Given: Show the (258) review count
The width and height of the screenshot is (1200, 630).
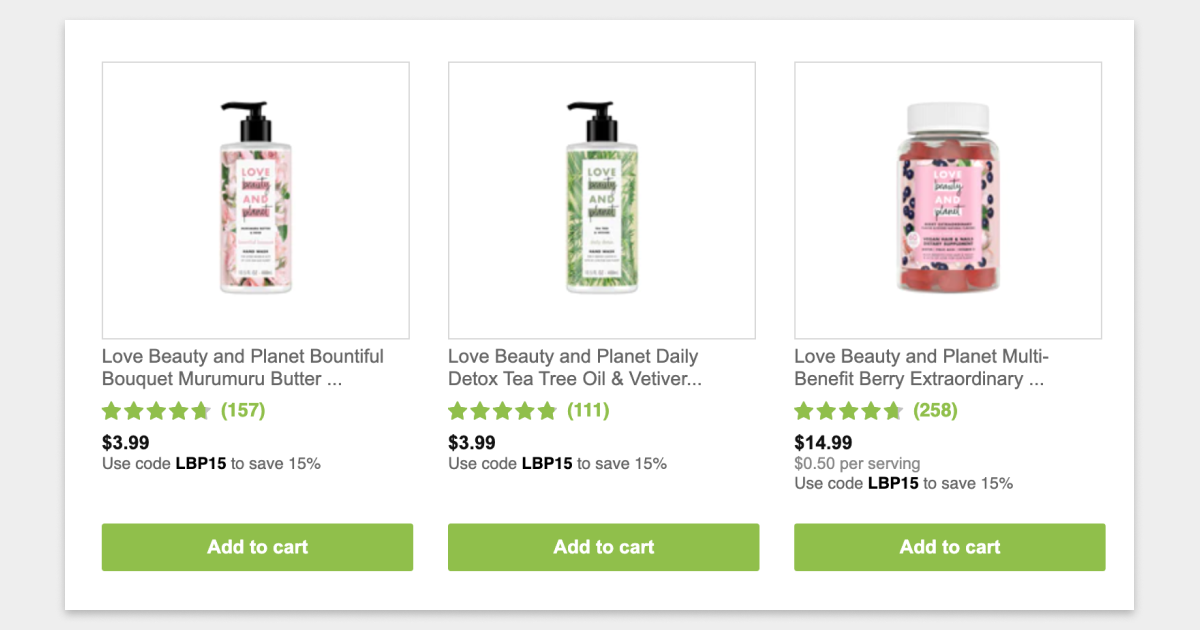Looking at the screenshot, I should click(935, 410).
